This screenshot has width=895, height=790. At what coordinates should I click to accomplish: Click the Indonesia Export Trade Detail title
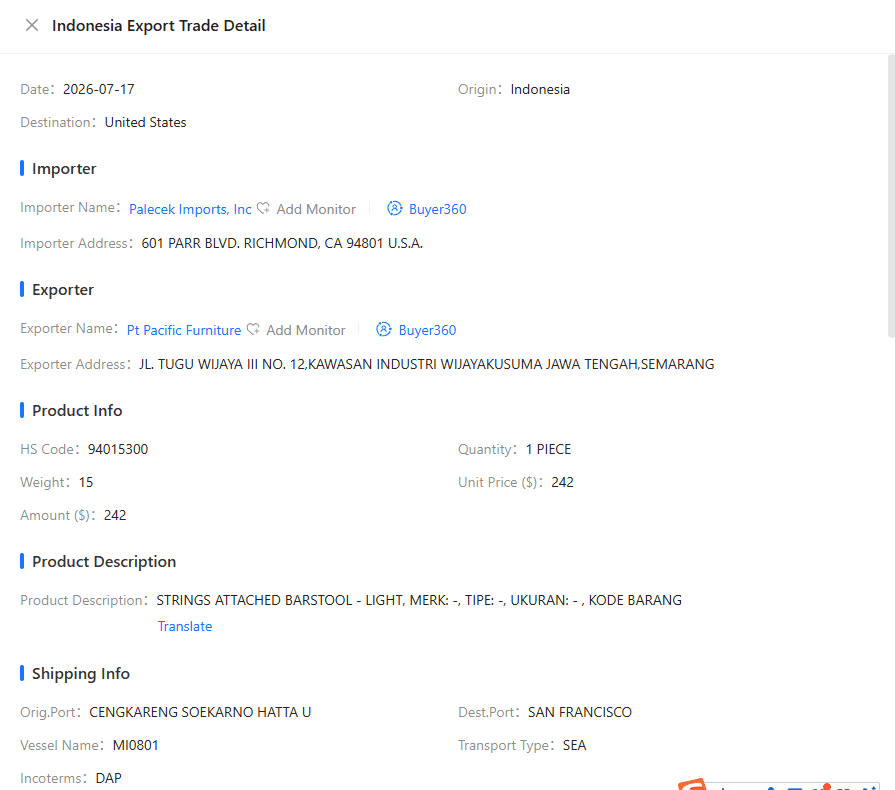point(159,26)
